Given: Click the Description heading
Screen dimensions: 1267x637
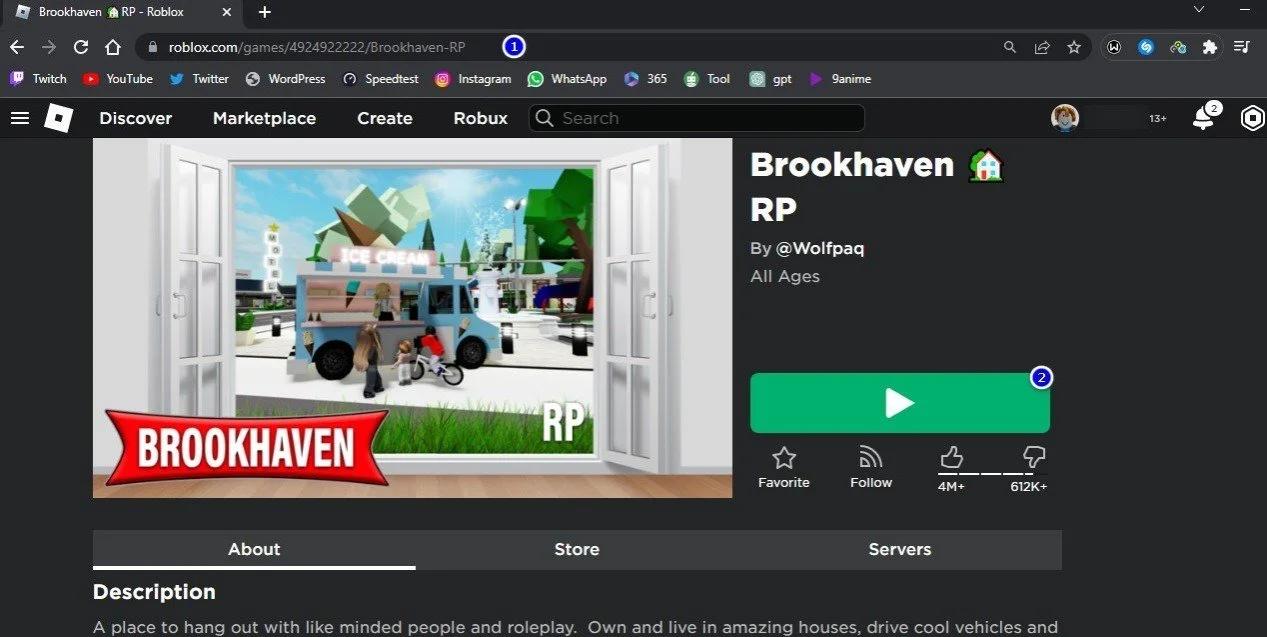Looking at the screenshot, I should pos(154,592).
